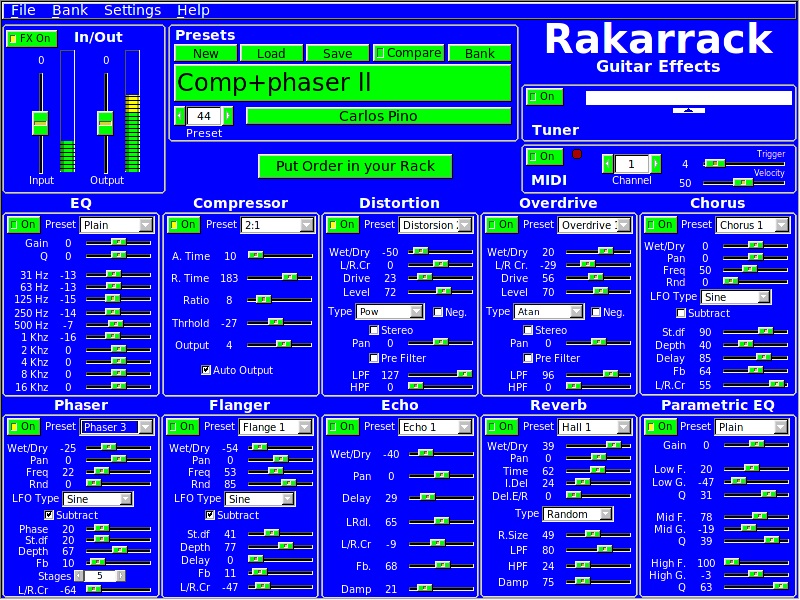
Task: Step to the previous preset number
Action: click(x=180, y=116)
